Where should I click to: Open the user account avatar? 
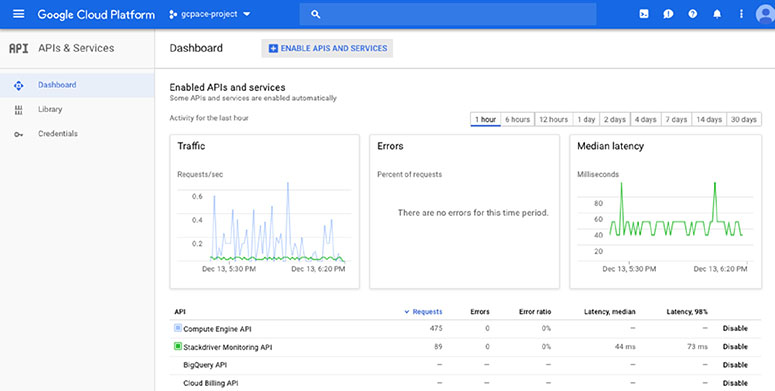pos(765,14)
